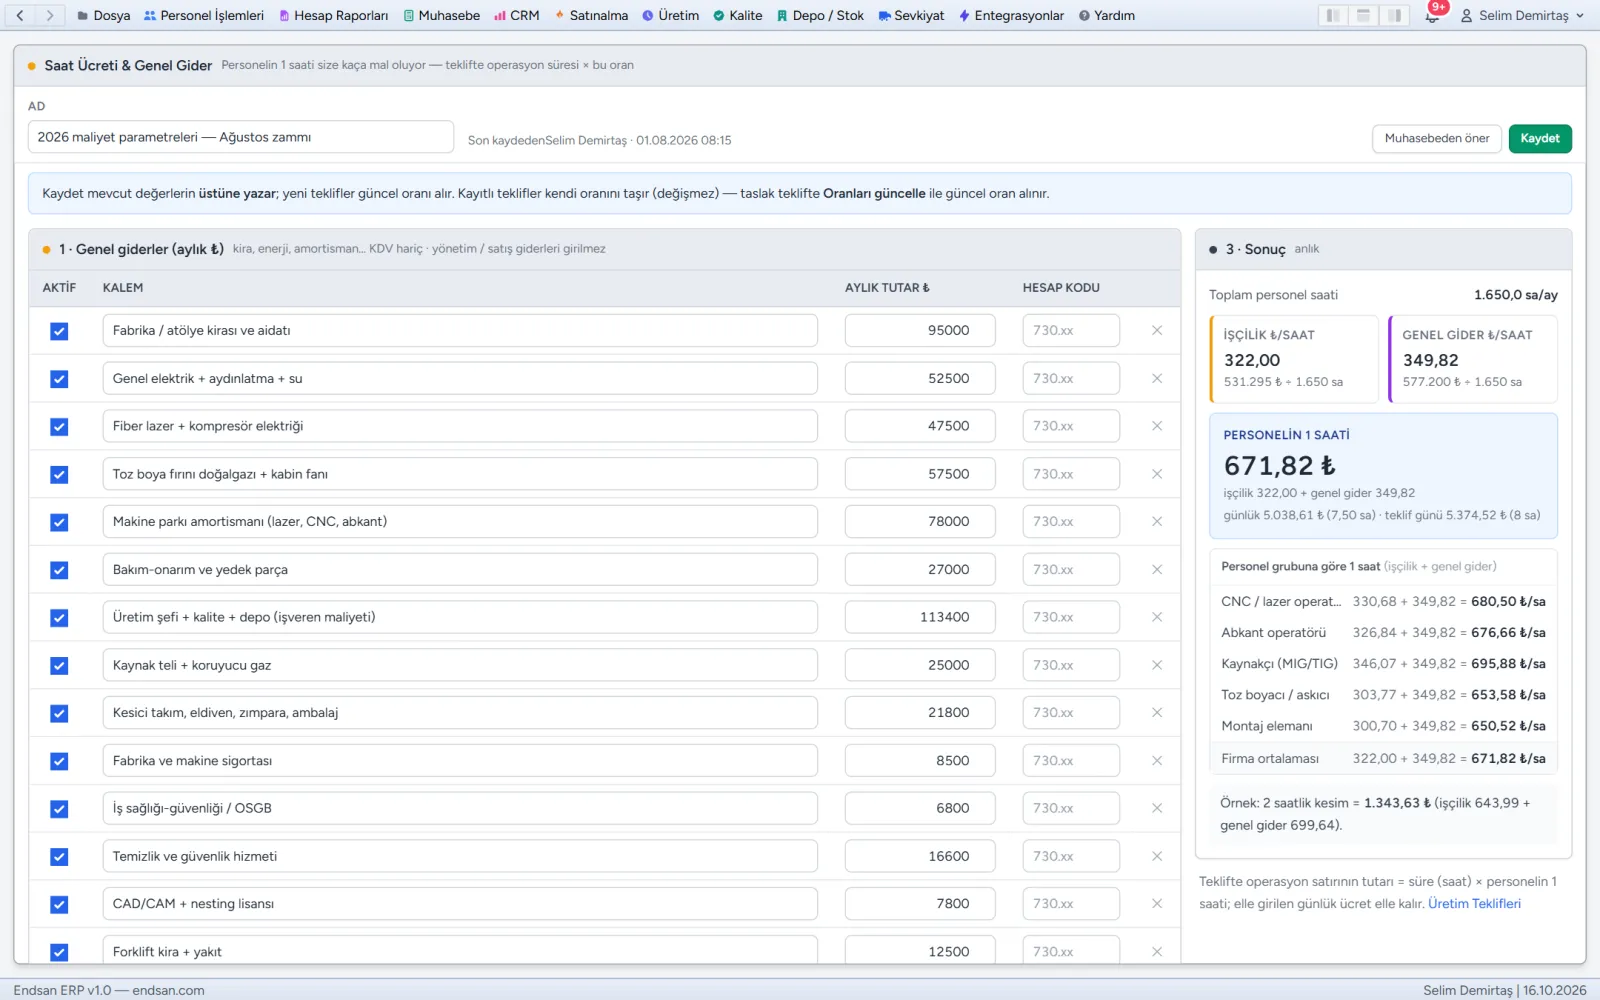Edit the 113400 monthly amount field

click(920, 617)
